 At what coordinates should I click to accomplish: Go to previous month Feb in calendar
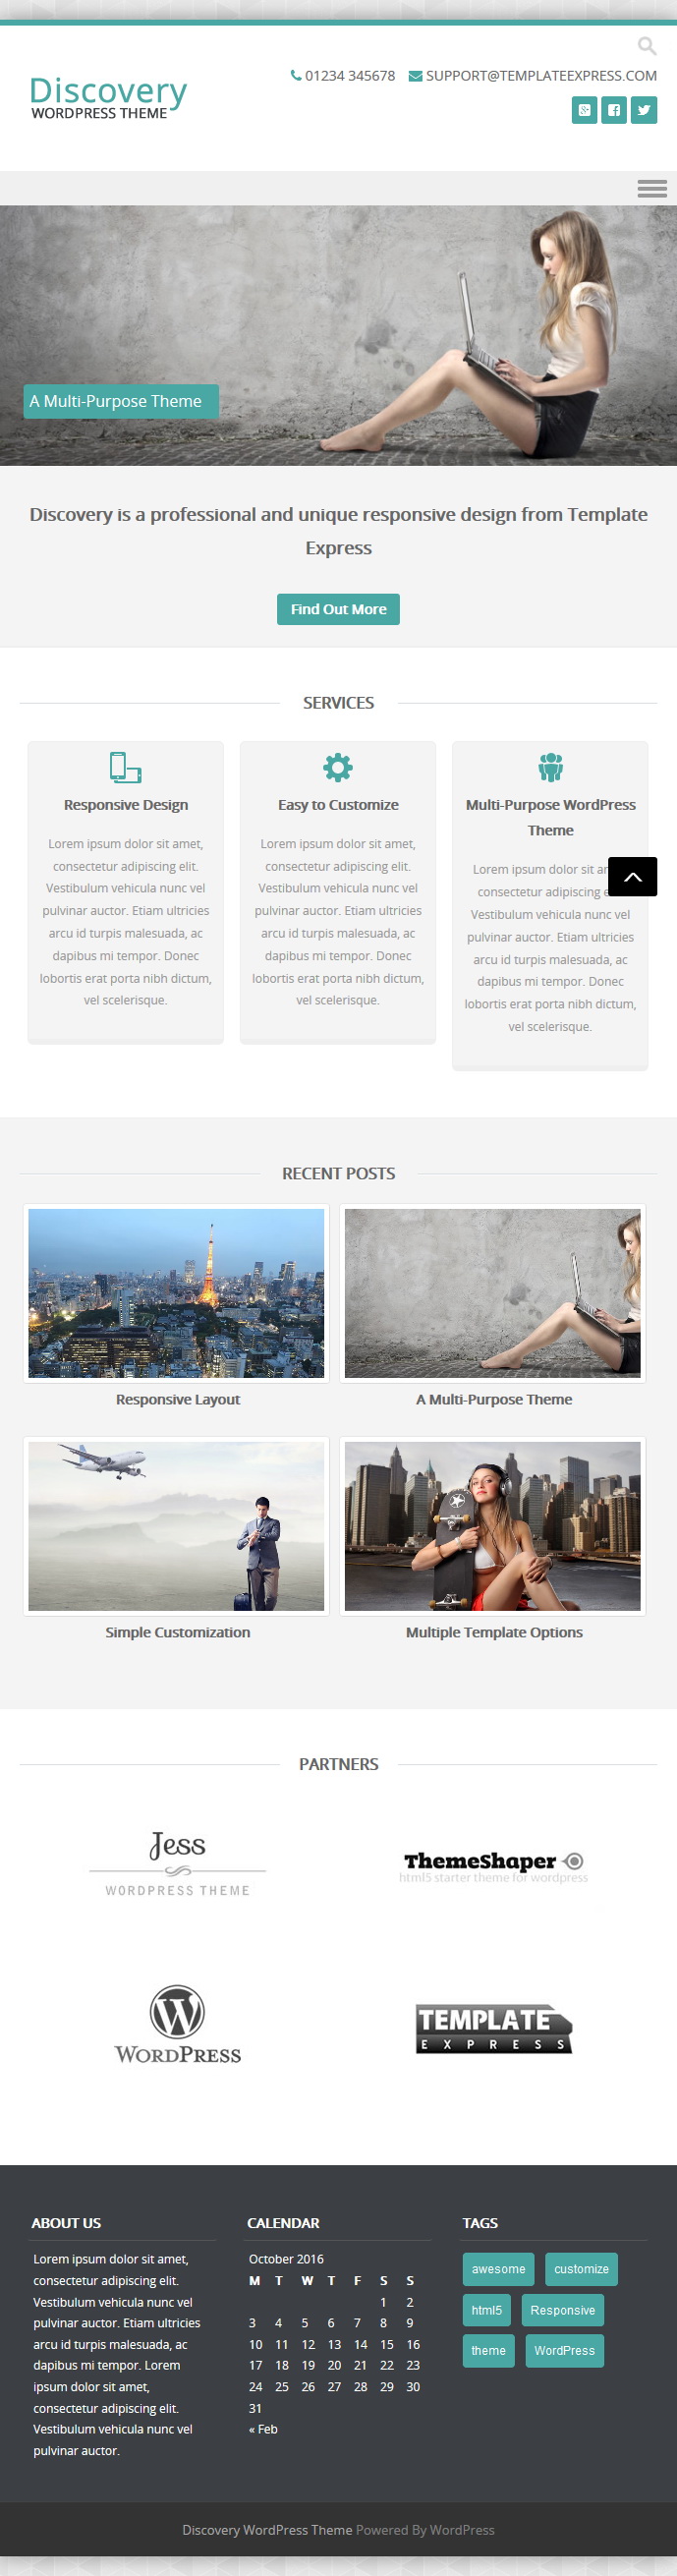(263, 2429)
